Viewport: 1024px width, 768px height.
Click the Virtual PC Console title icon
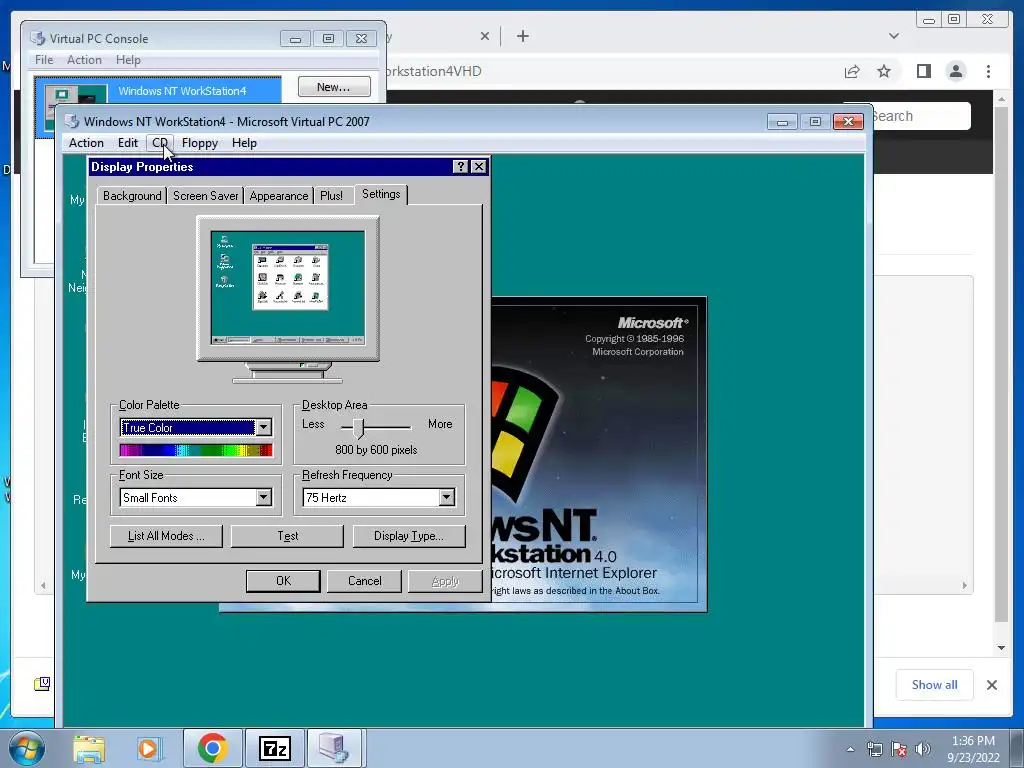click(x=38, y=39)
